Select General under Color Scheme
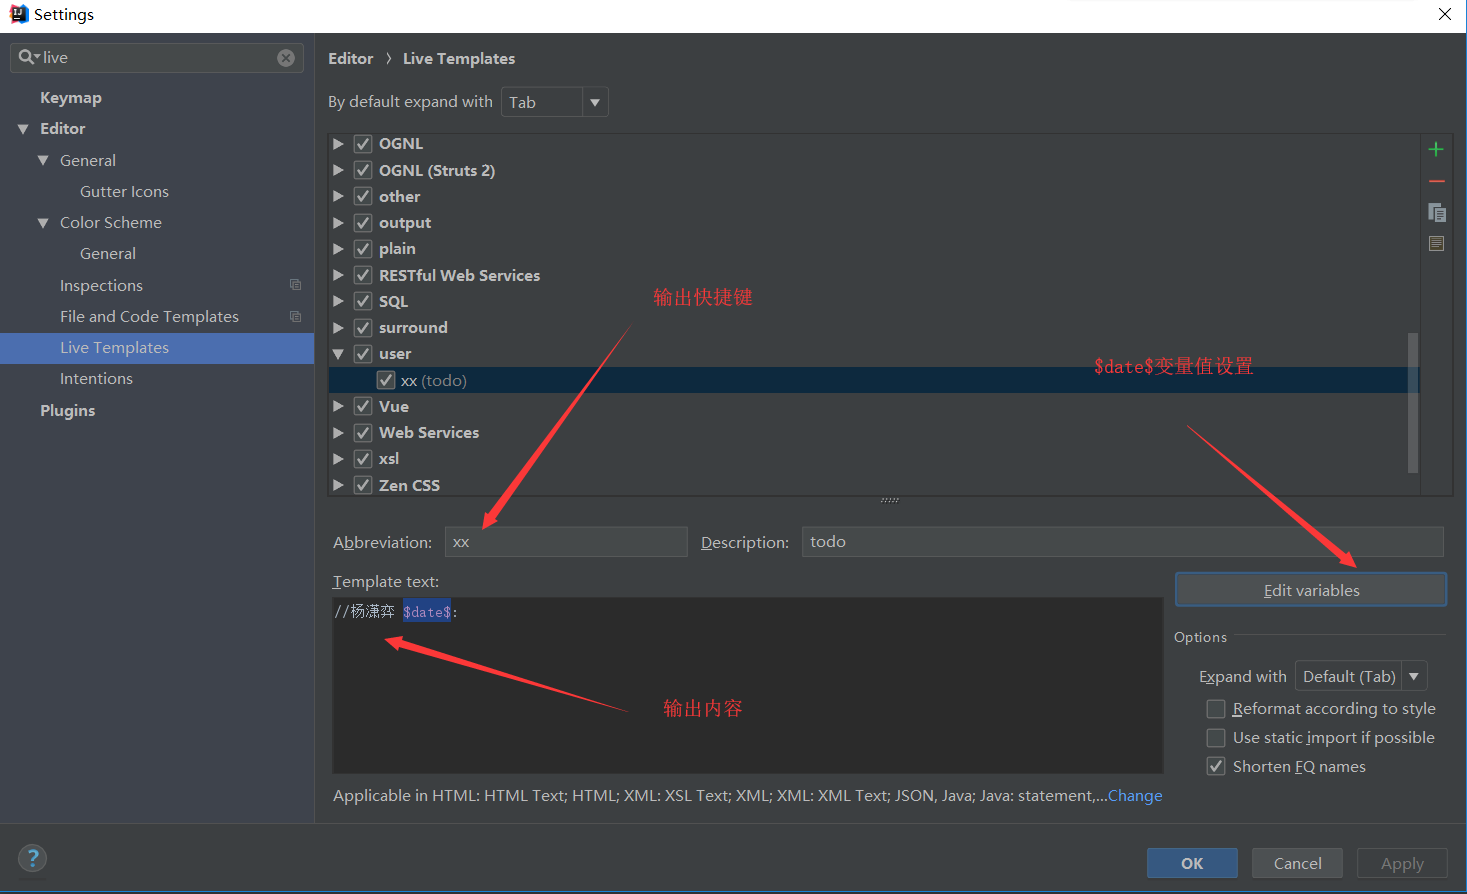Viewport: 1467px width, 894px height. coord(108,254)
